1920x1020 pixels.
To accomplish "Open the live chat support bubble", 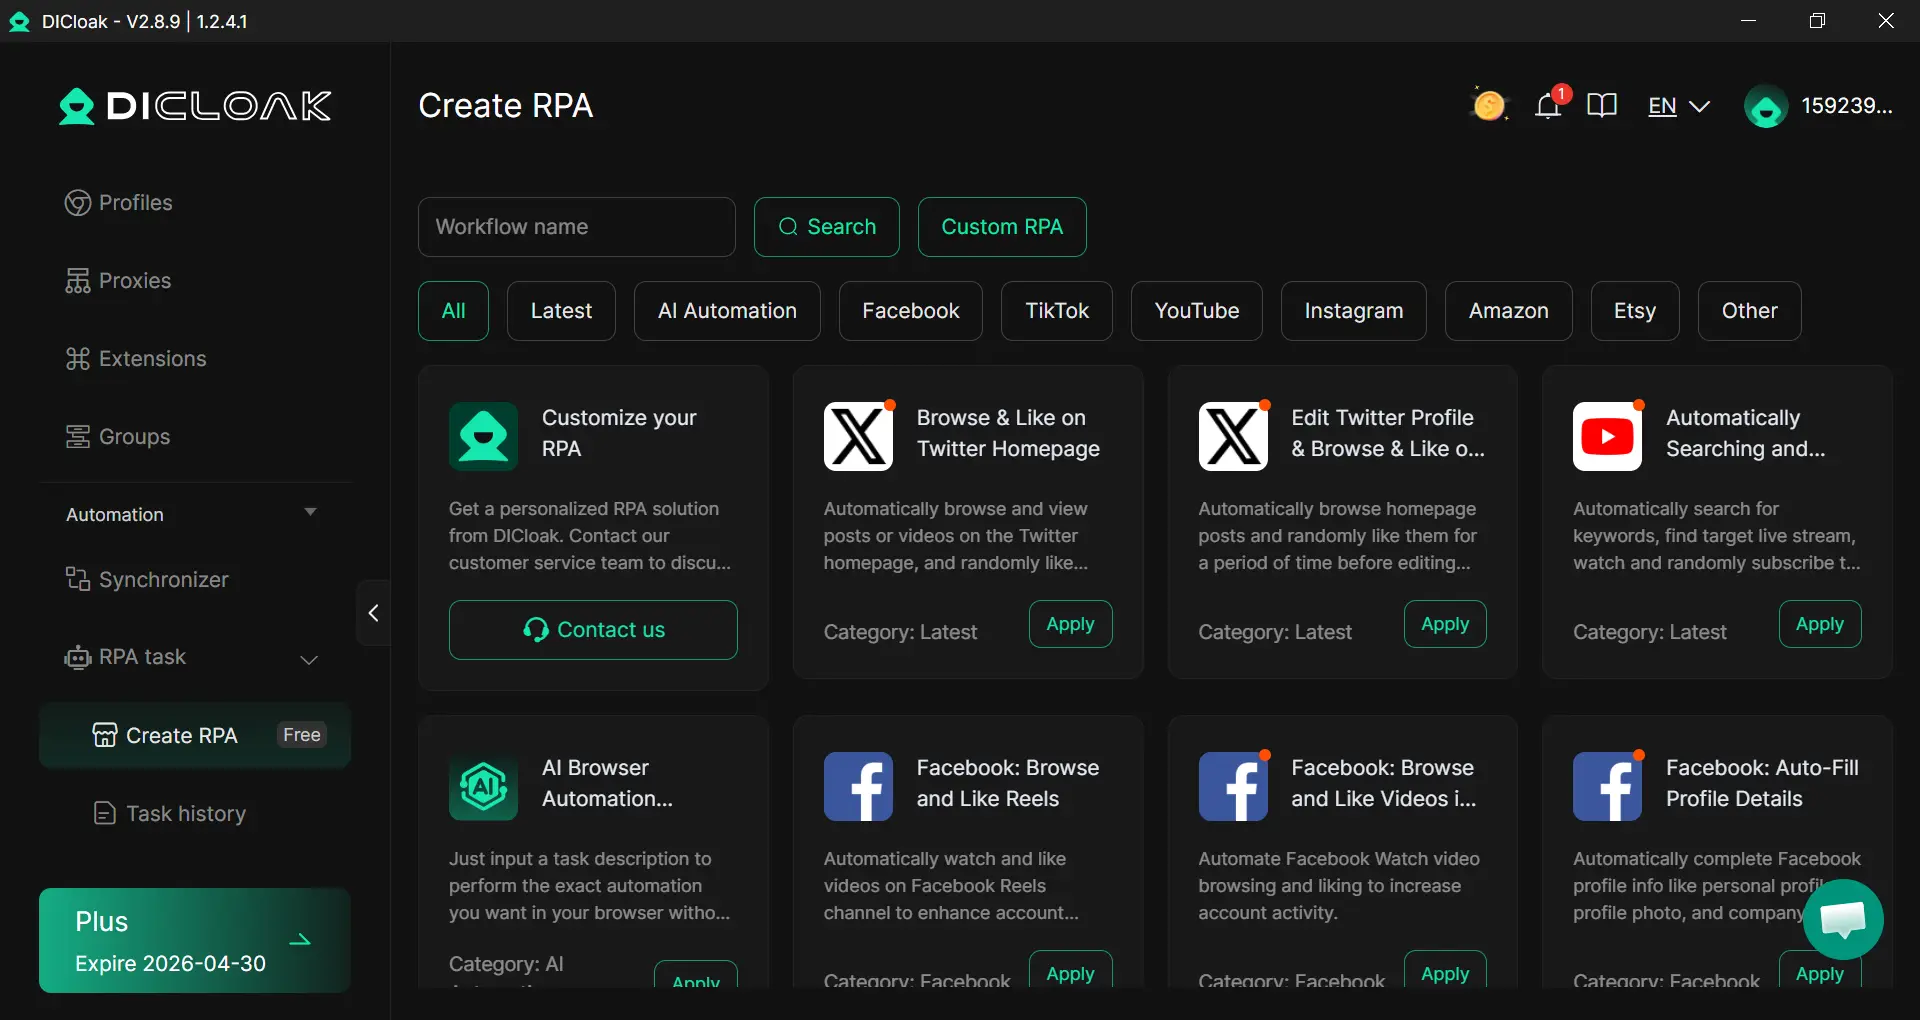I will [1842, 919].
